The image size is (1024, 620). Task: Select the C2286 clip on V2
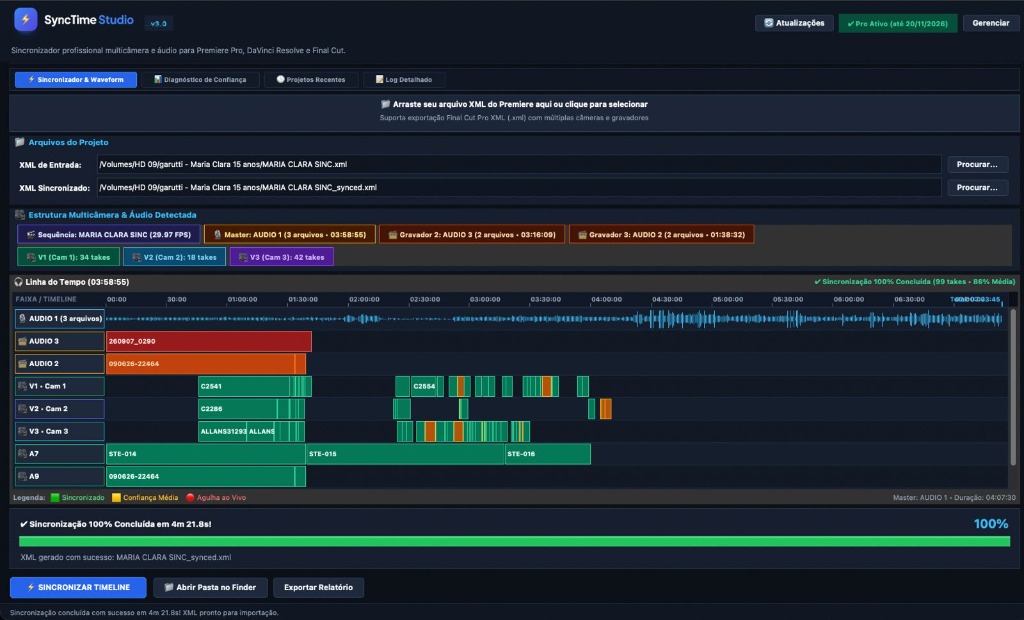tap(238, 409)
